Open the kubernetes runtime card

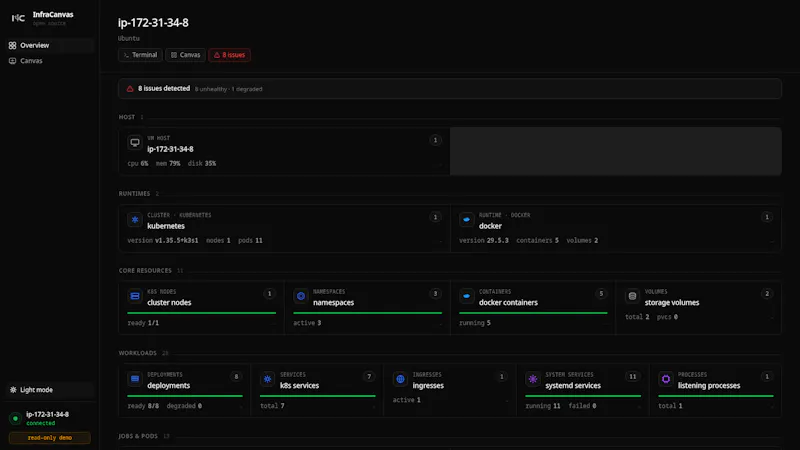[x=284, y=228]
